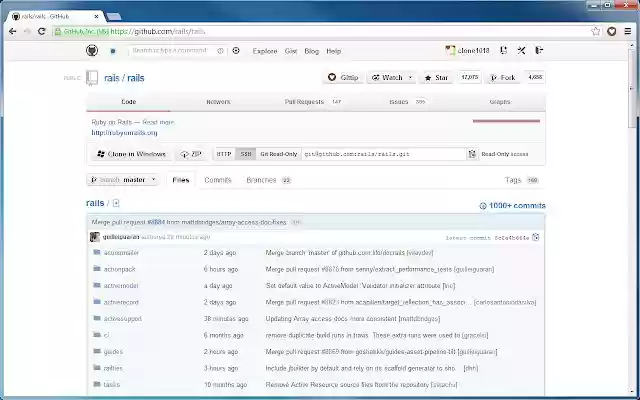The height and width of the screenshot is (400, 640).
Task: Click the browser address bar URL
Action: coord(158,31)
